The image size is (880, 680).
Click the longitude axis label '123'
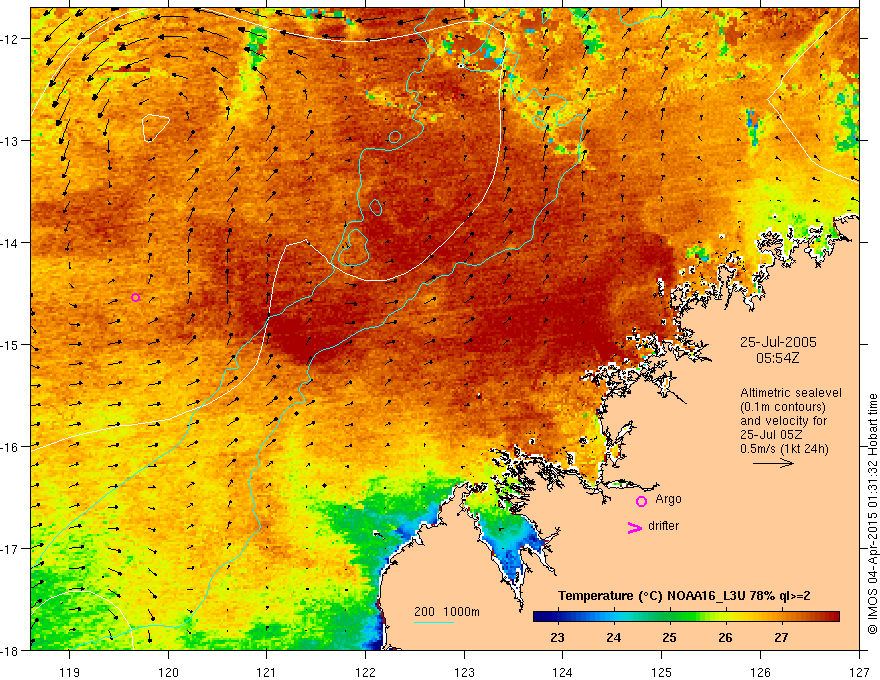464,672
